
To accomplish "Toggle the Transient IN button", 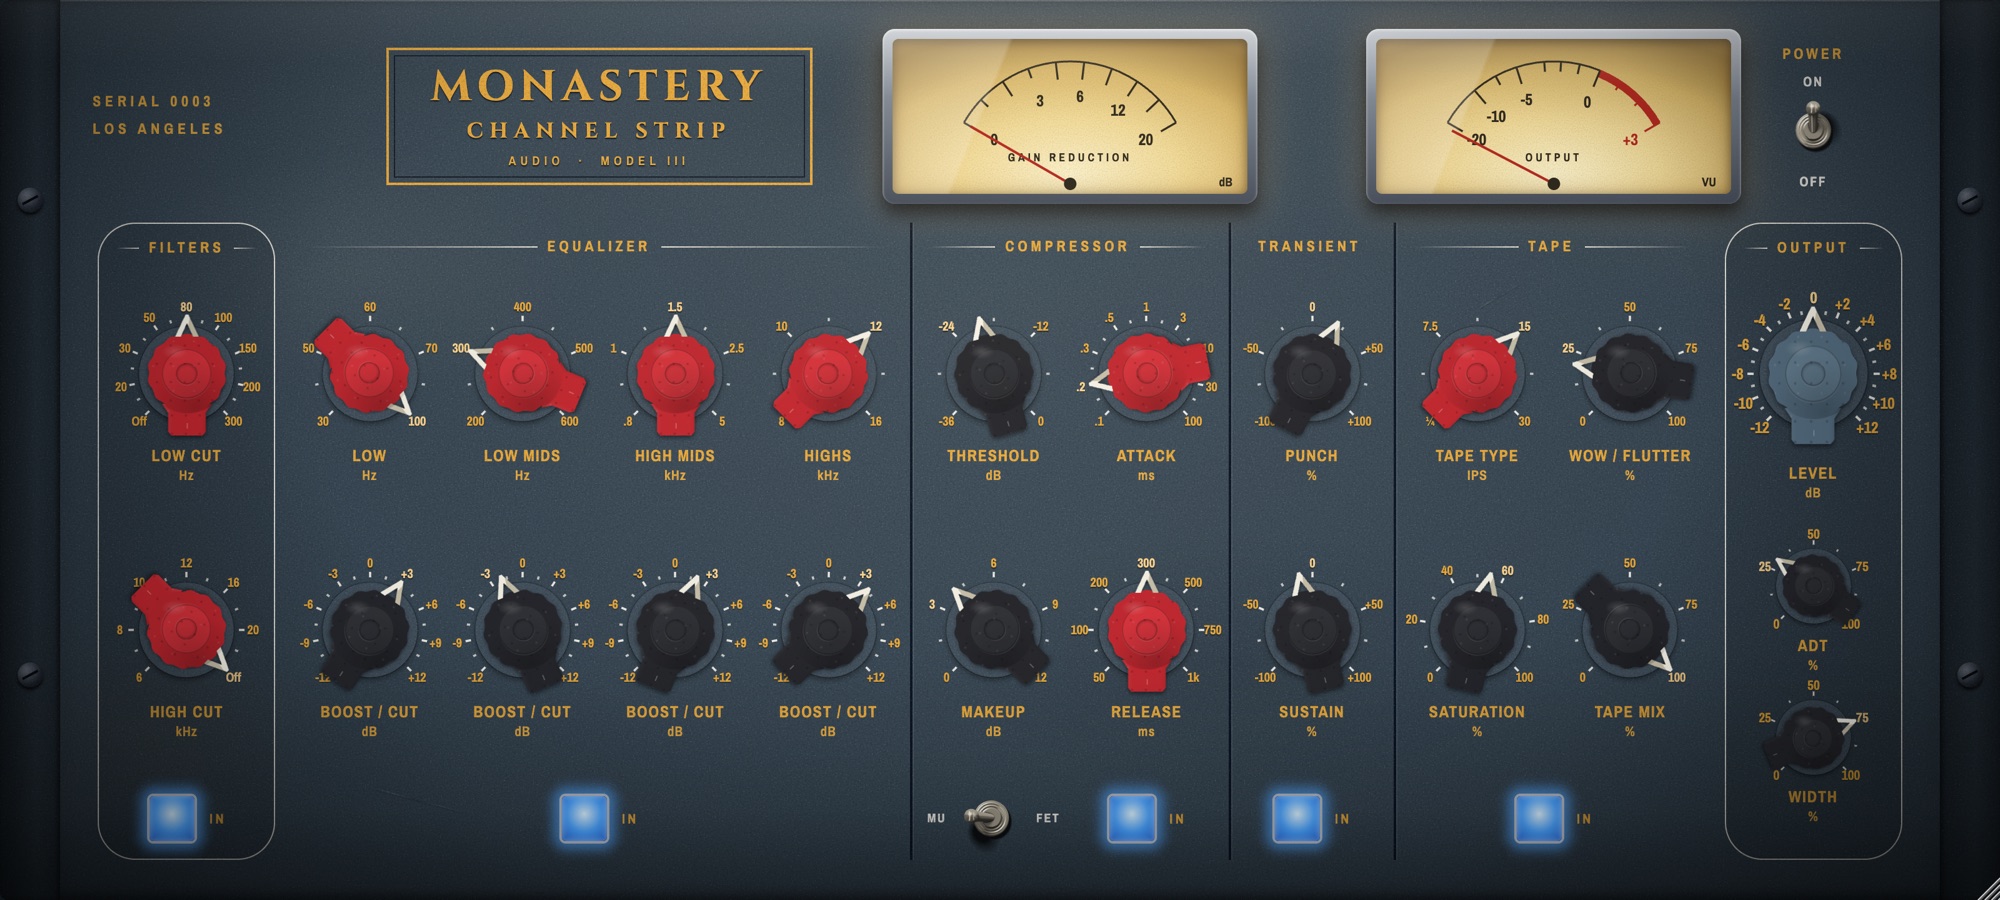I will (1297, 818).
